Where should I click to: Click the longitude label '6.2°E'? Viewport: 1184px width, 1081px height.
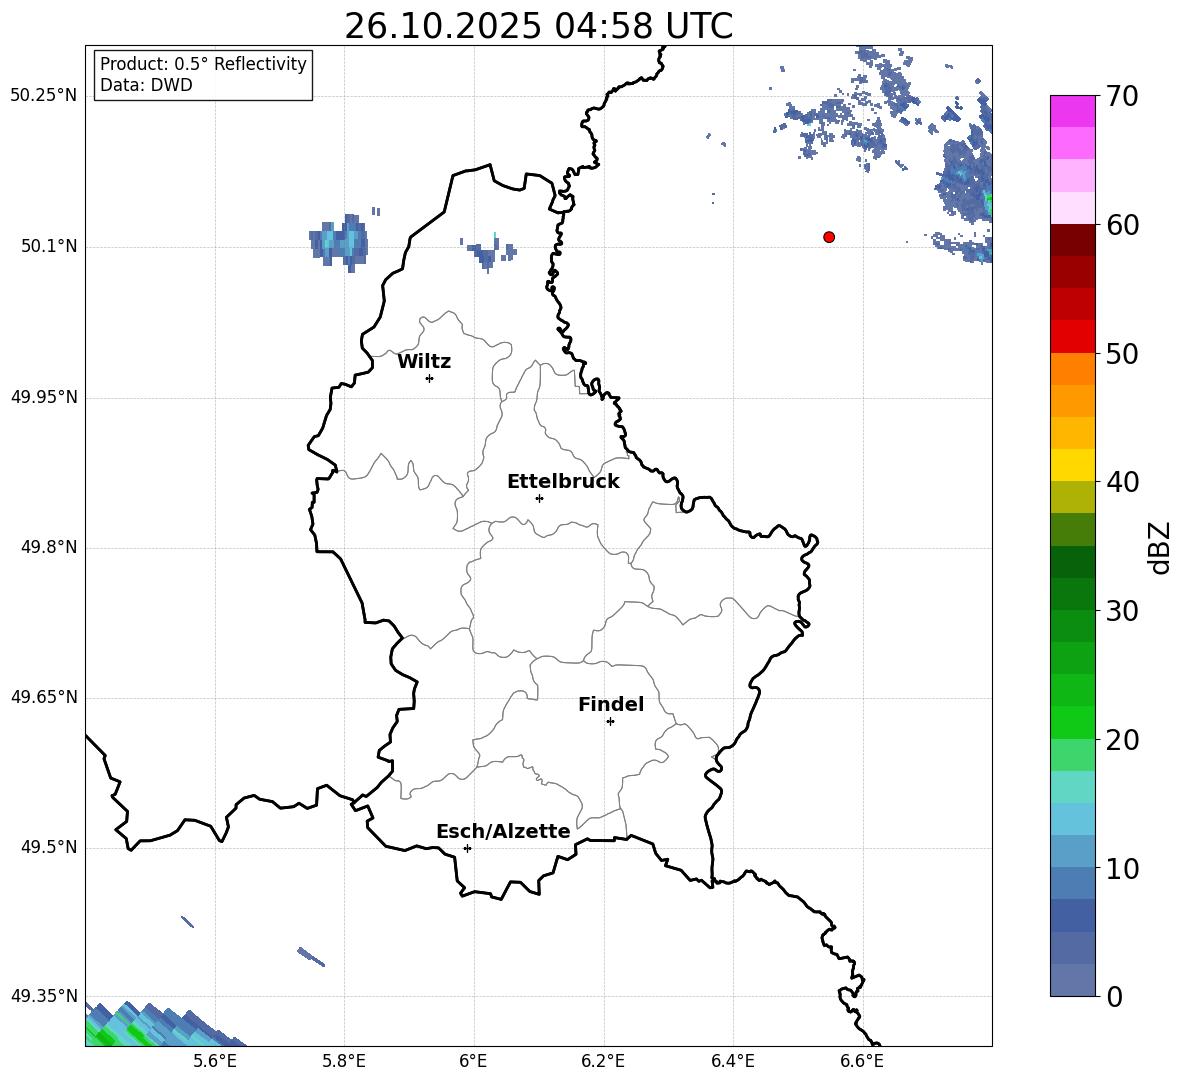603,1061
